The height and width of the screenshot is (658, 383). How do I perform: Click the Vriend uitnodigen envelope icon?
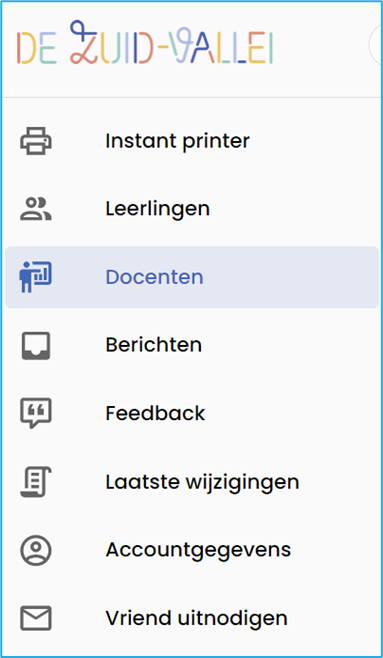click(x=36, y=618)
